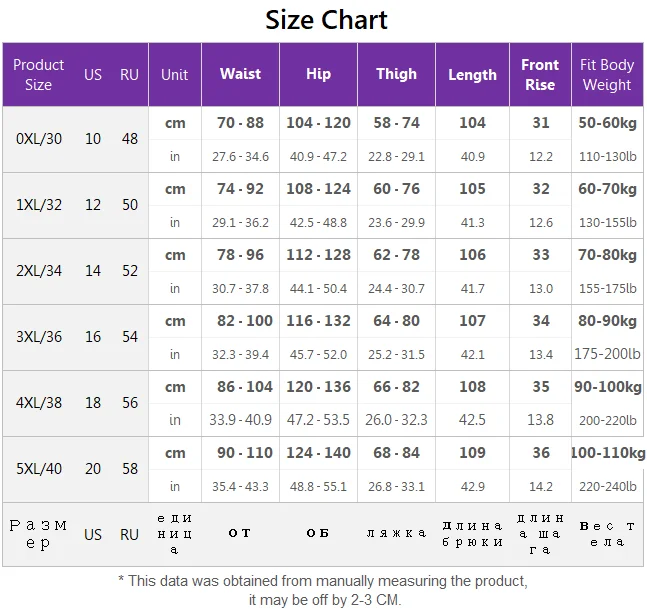Screen dimensions: 647x612
Task: Select the Front Rise header
Action: [540, 74]
